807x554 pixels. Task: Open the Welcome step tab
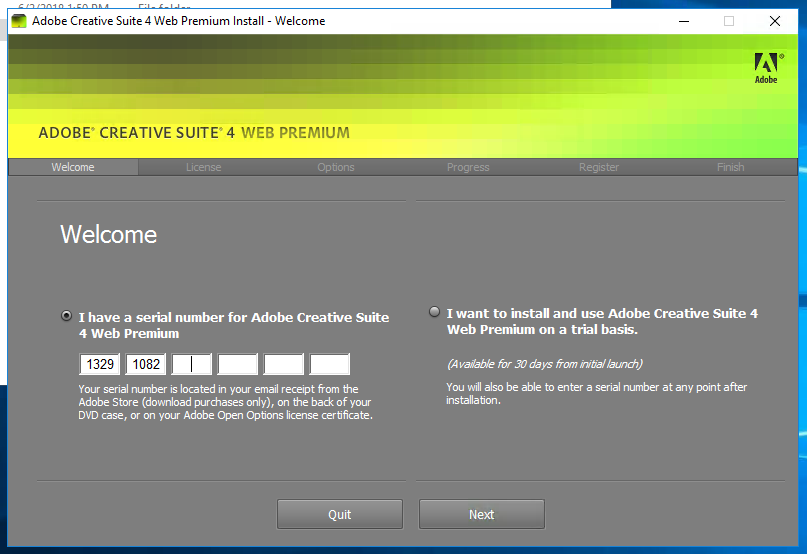pos(73,167)
